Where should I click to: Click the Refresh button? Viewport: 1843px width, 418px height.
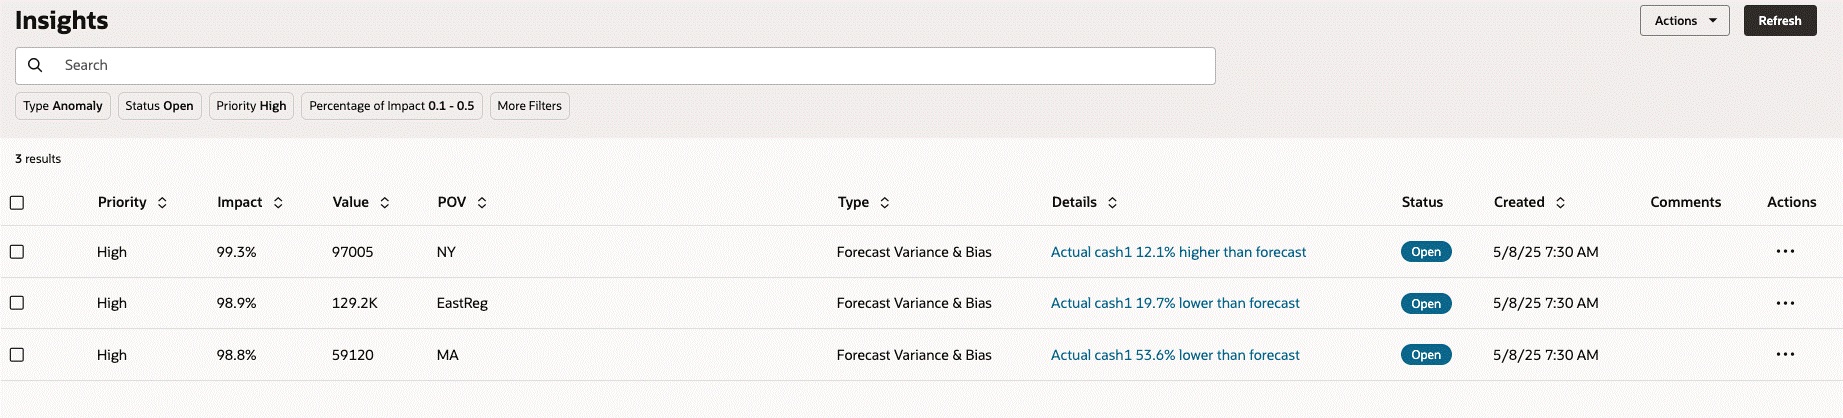tap(1780, 21)
